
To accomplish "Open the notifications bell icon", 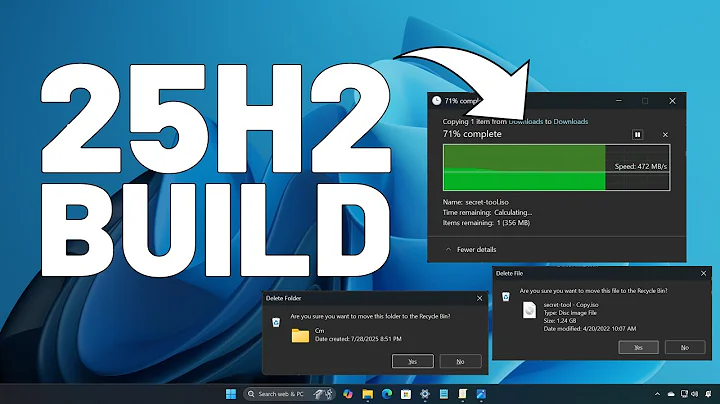I will pos(709,394).
